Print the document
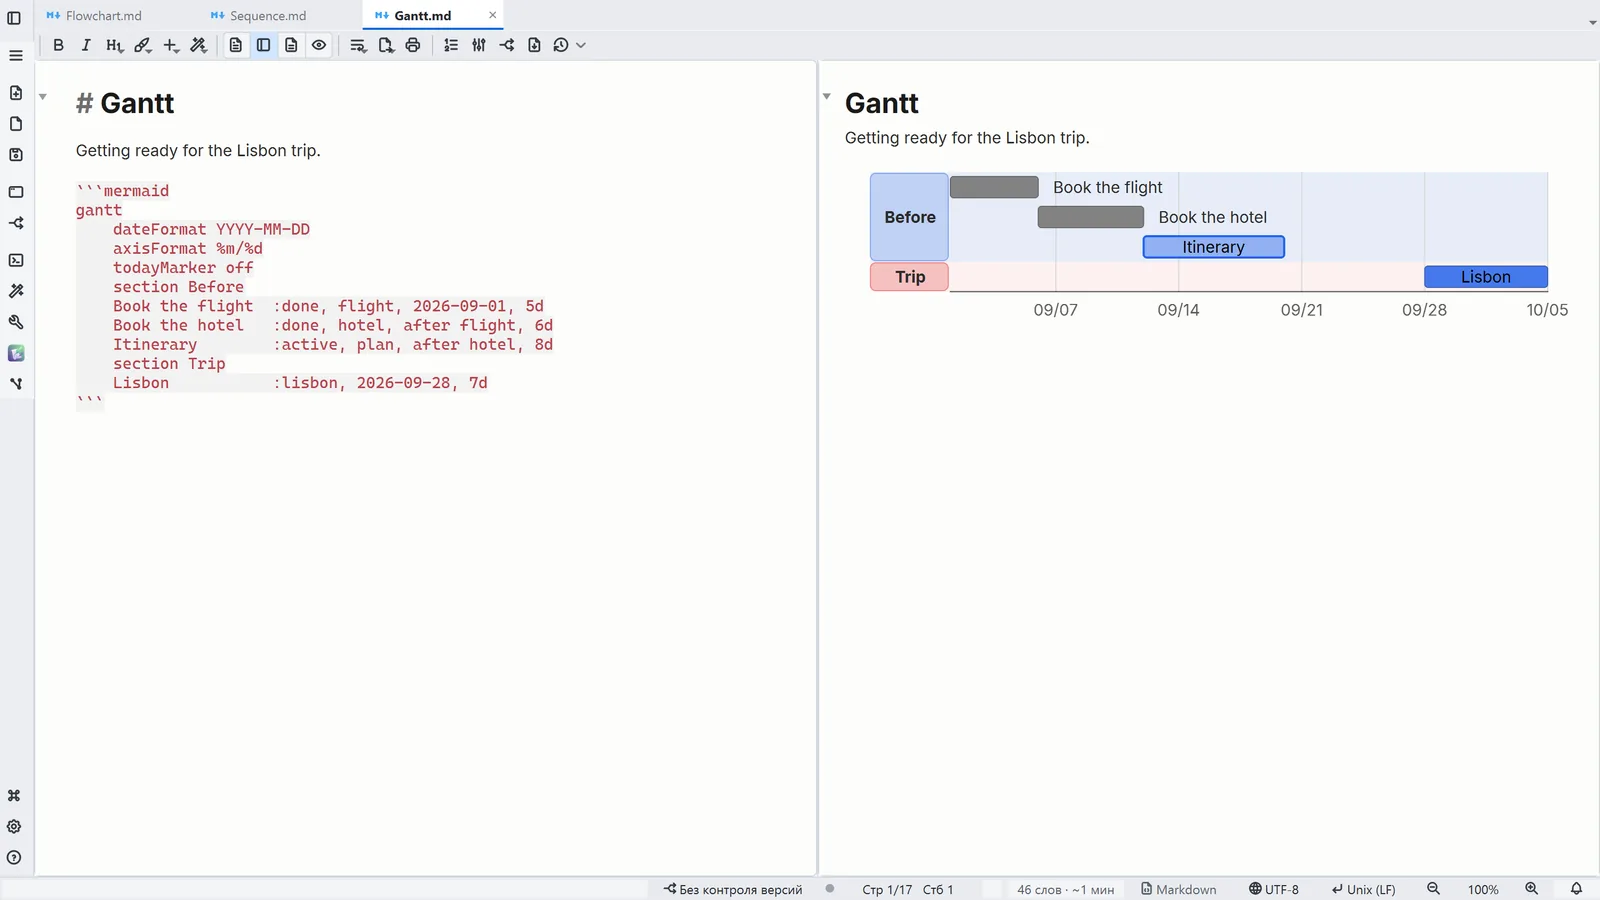1600x900 pixels. 413,45
